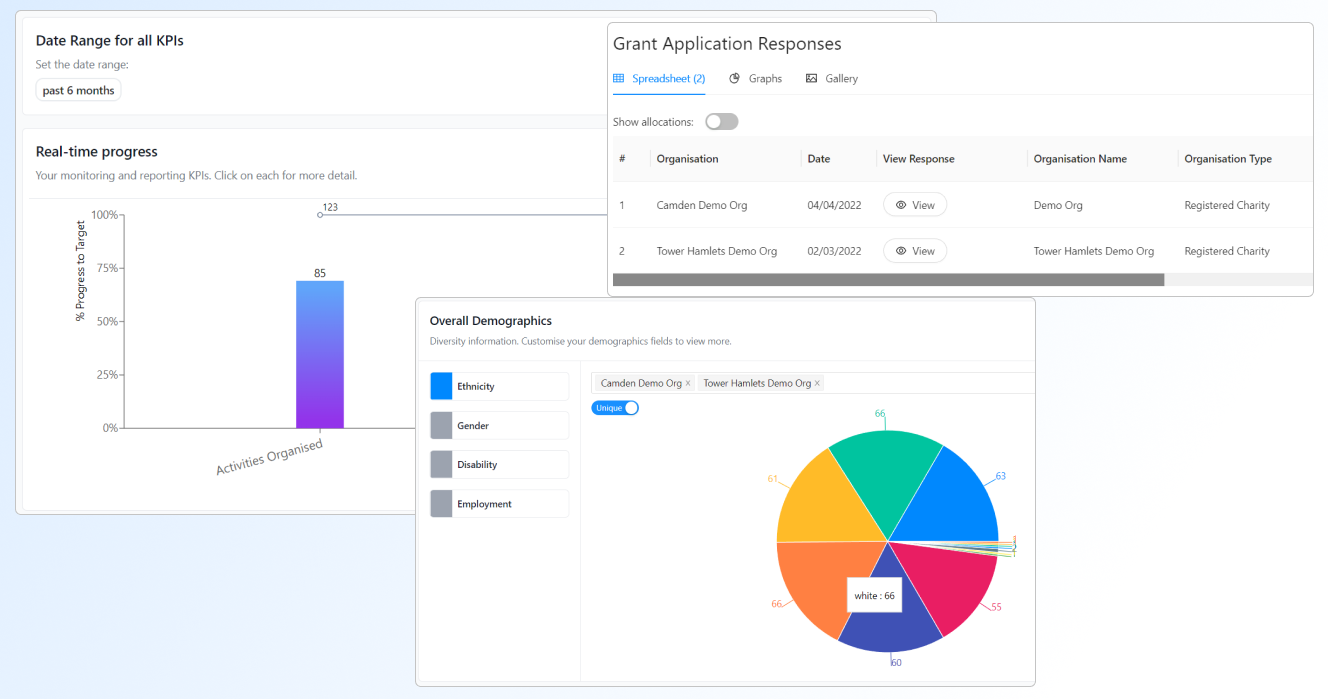Screen dimensions: 1328x699
Task: Click Camden Demo Org in the table
Action: (702, 205)
